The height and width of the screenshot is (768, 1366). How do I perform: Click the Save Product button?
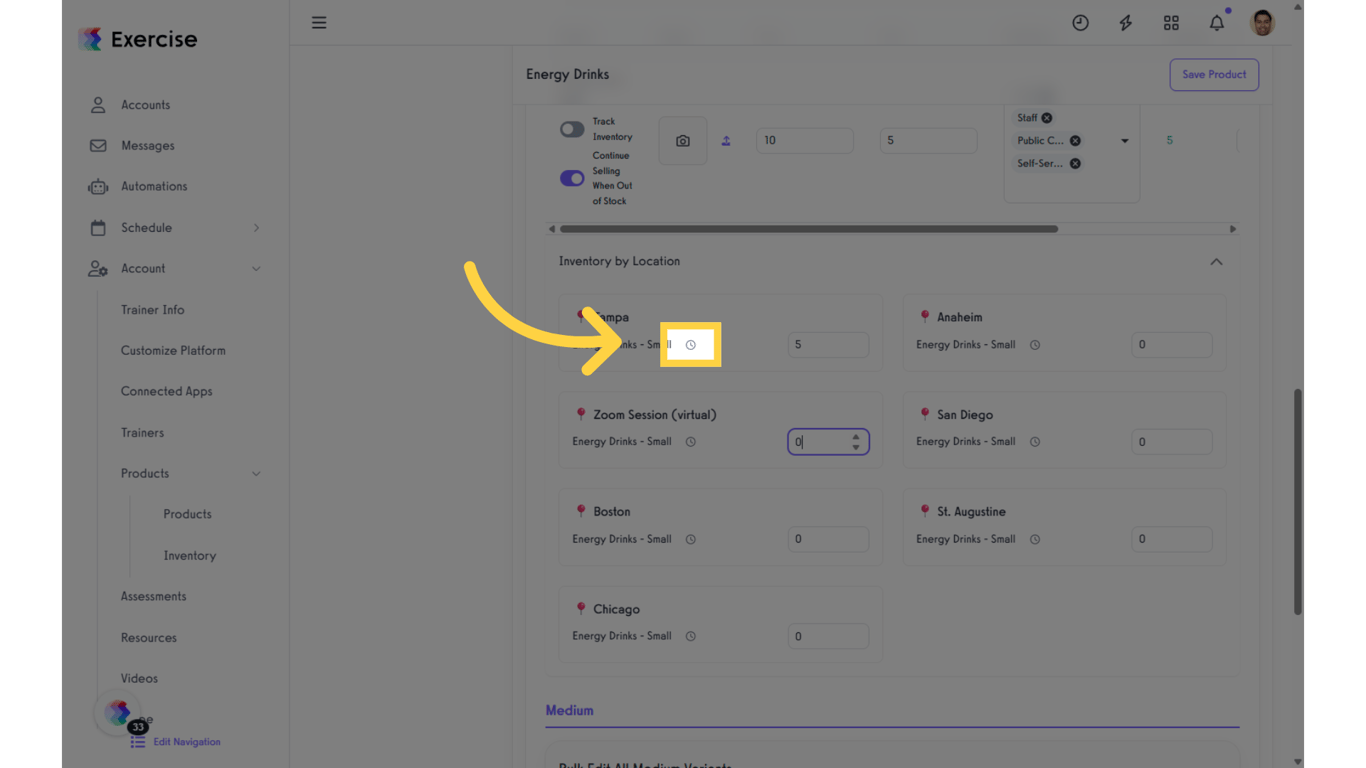(1213, 74)
